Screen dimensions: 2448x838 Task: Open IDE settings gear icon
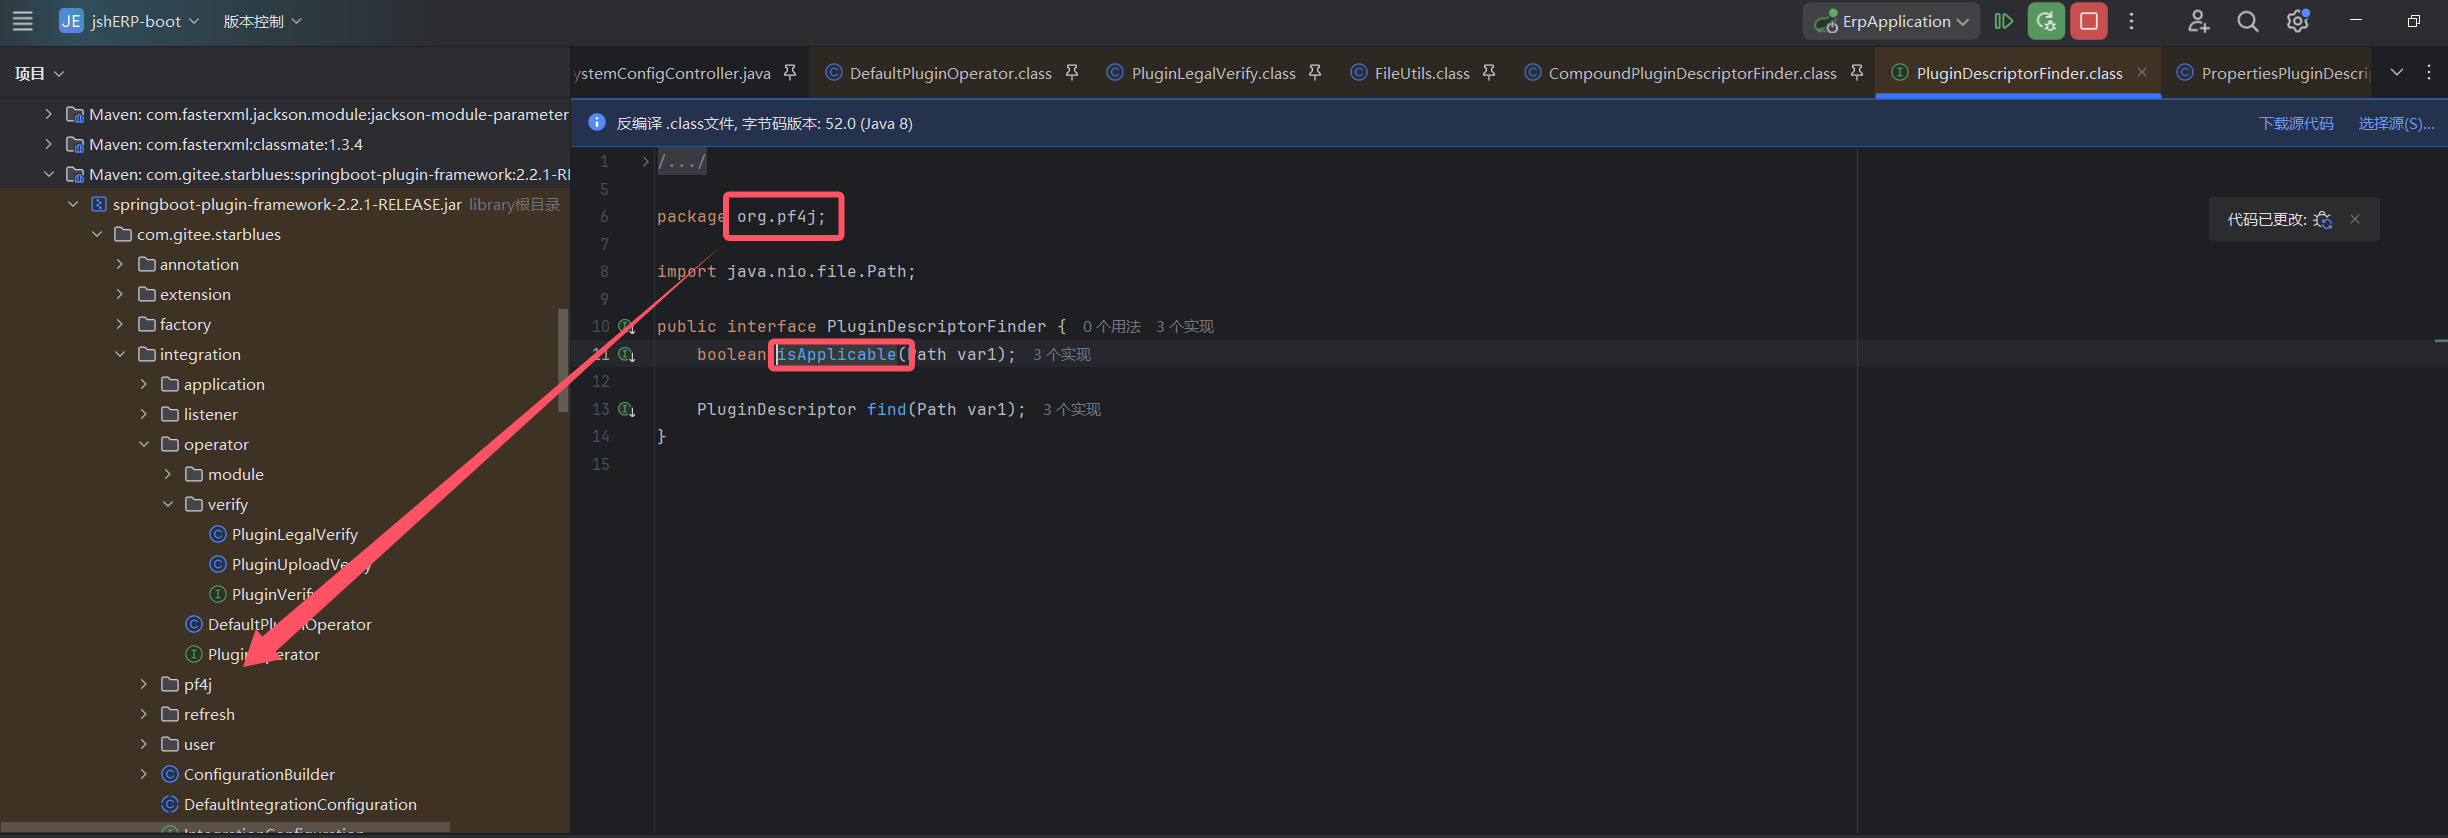pos(2298,21)
